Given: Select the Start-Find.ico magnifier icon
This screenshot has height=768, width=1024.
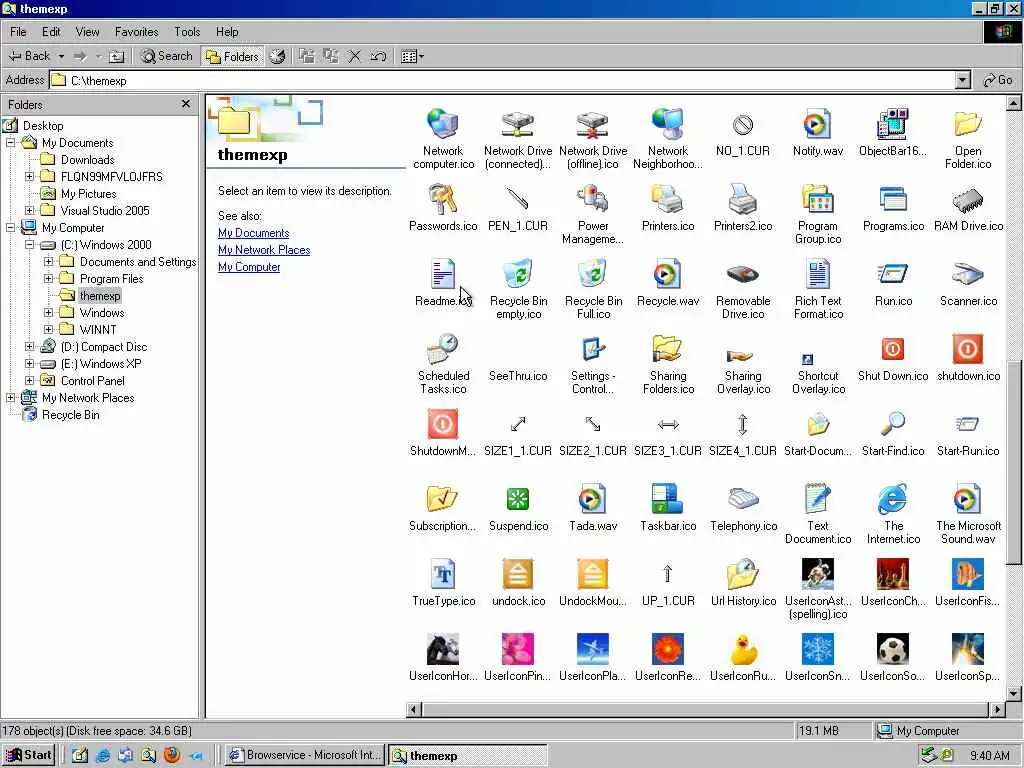Looking at the screenshot, I should click(893, 424).
